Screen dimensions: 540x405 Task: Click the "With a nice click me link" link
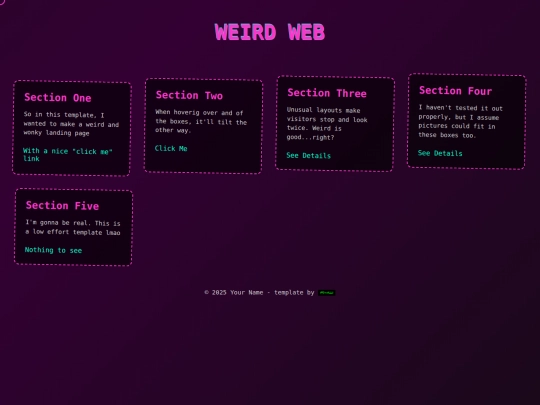(x=68, y=155)
